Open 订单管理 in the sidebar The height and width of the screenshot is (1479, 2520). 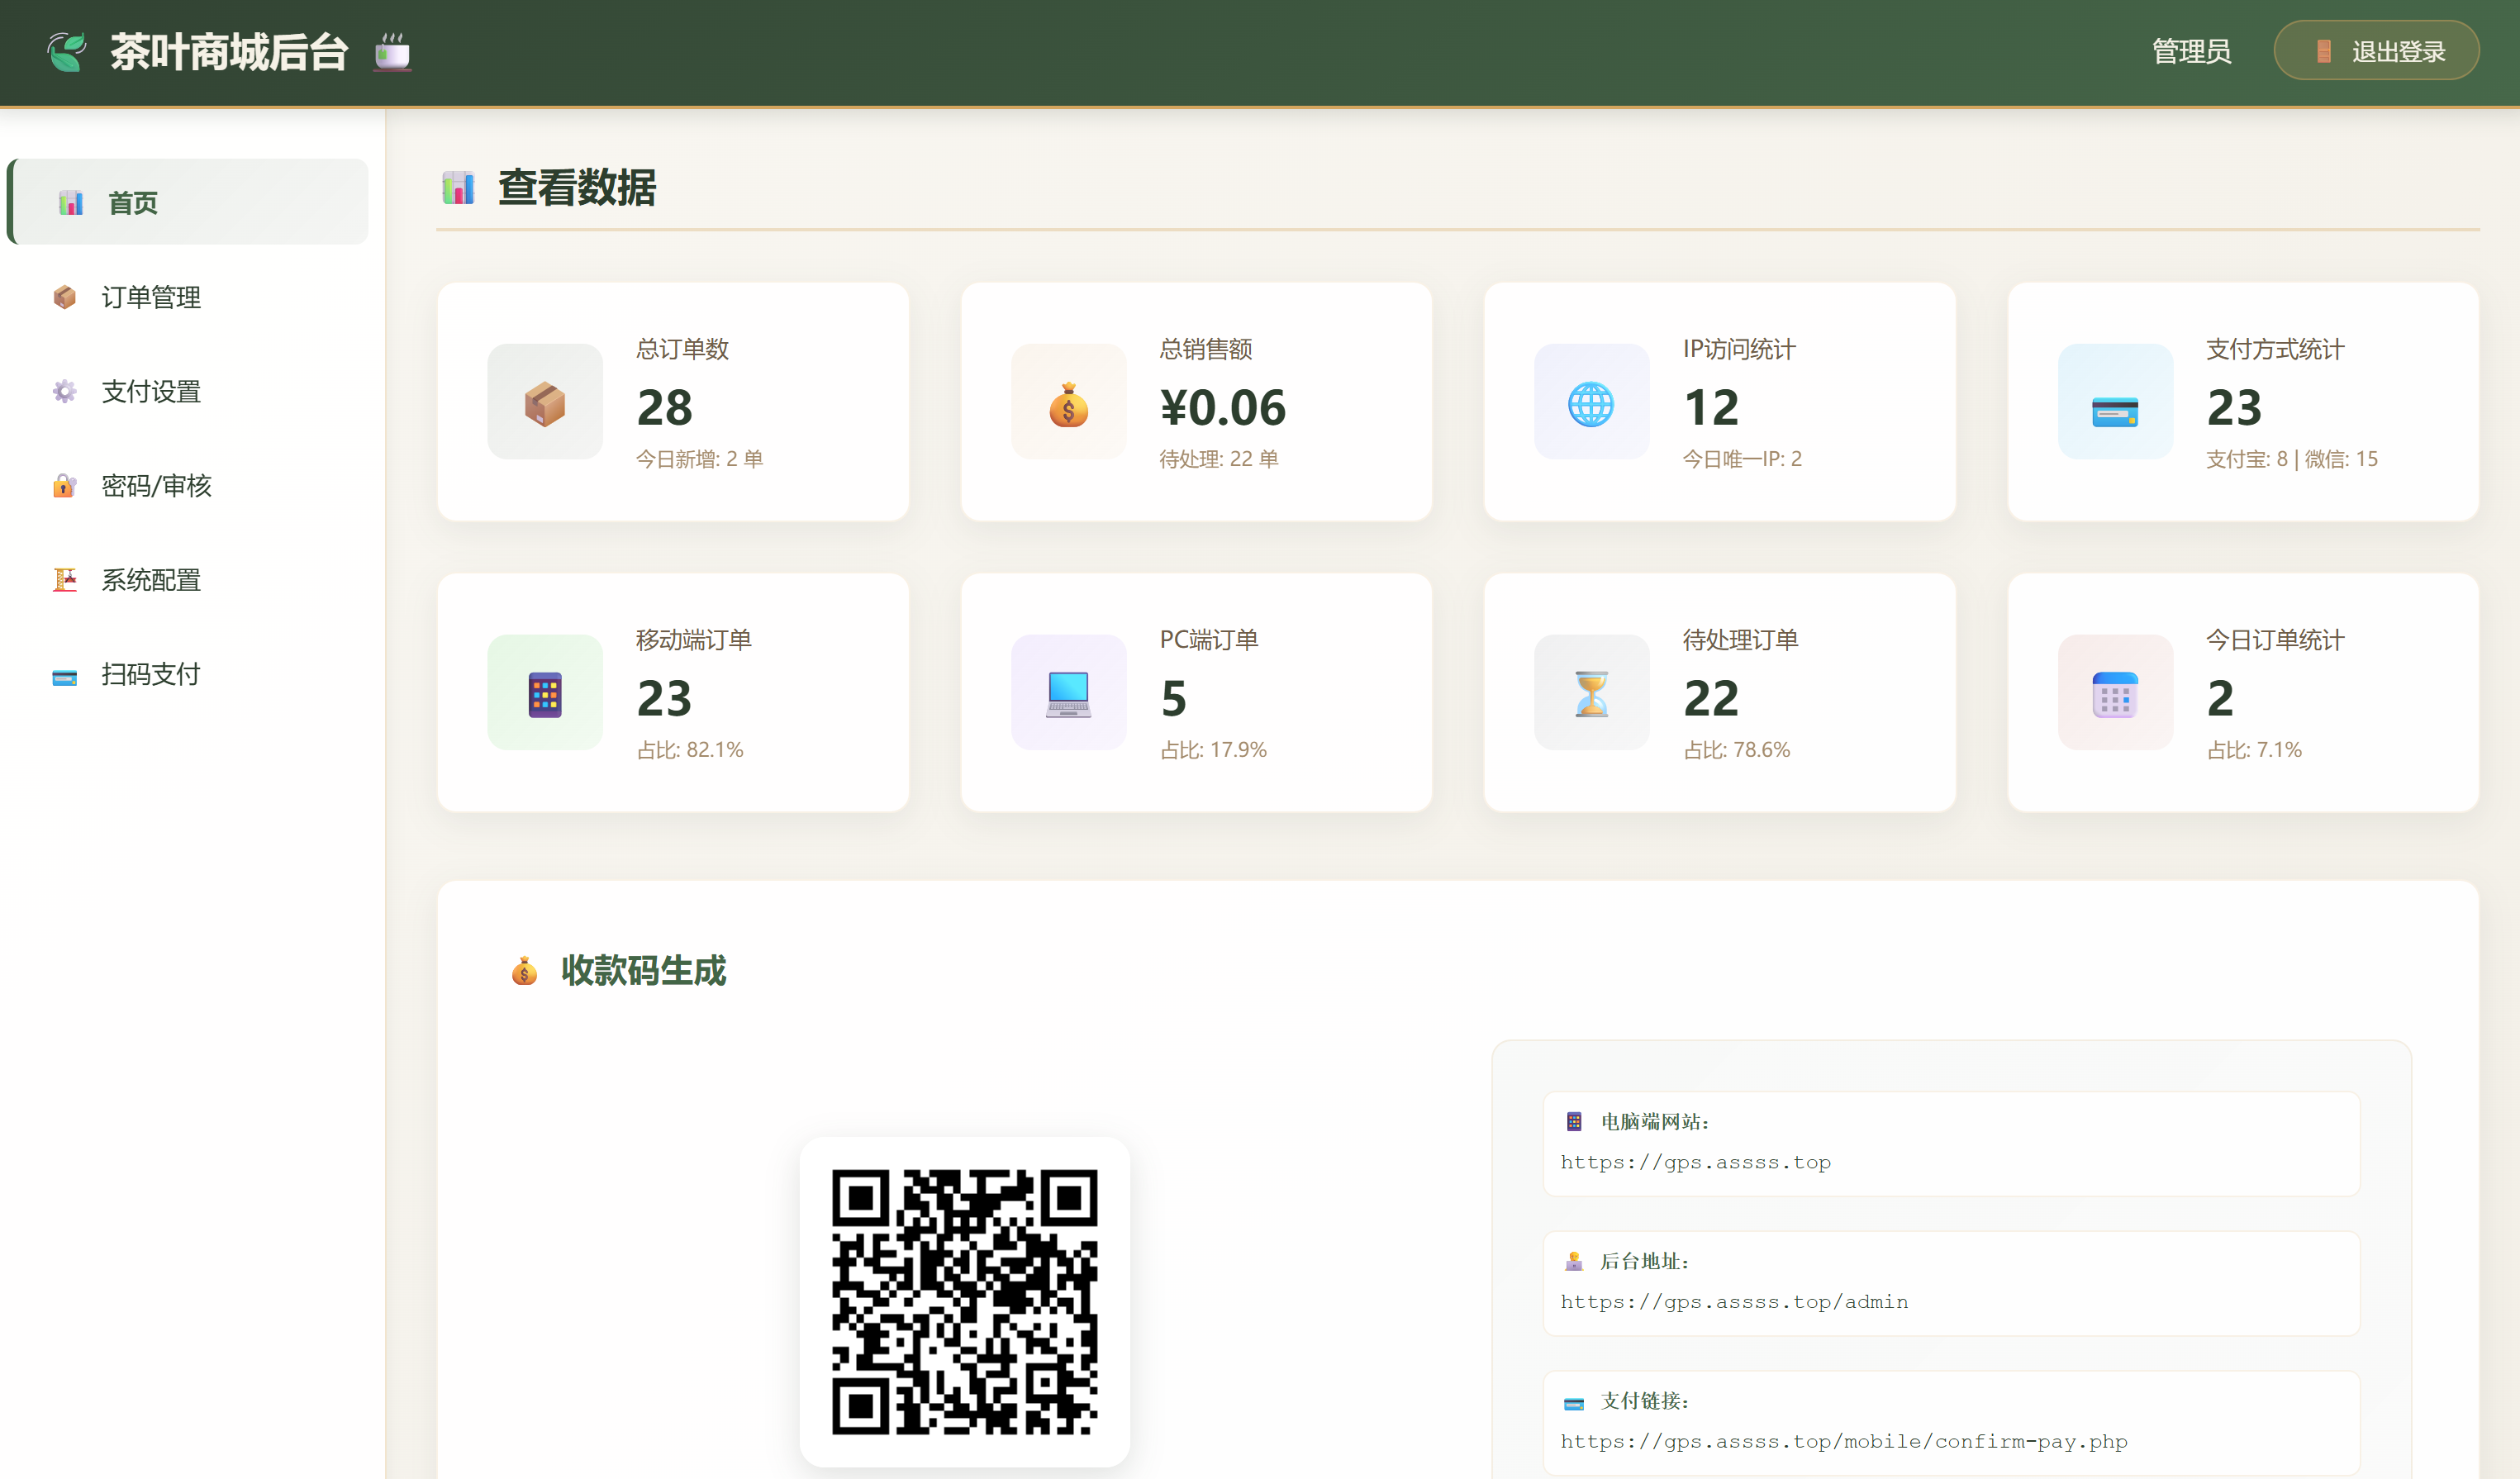pyautogui.click(x=151, y=297)
